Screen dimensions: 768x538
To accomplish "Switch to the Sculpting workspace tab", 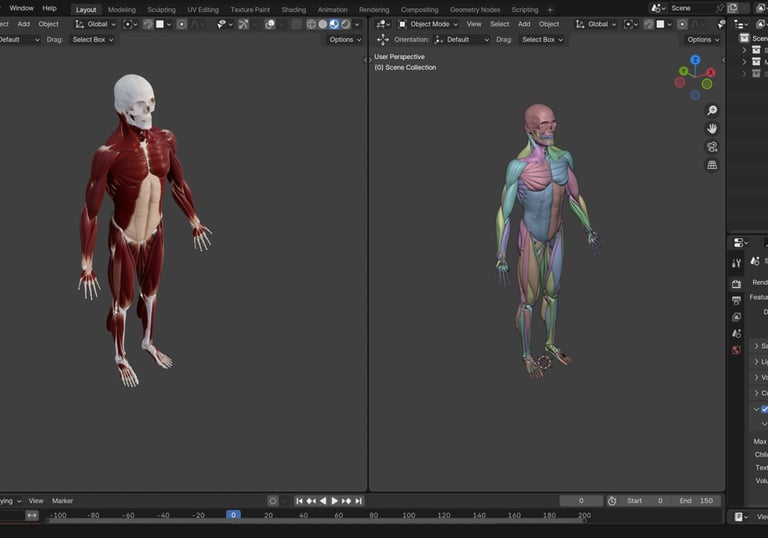I will pos(161,10).
